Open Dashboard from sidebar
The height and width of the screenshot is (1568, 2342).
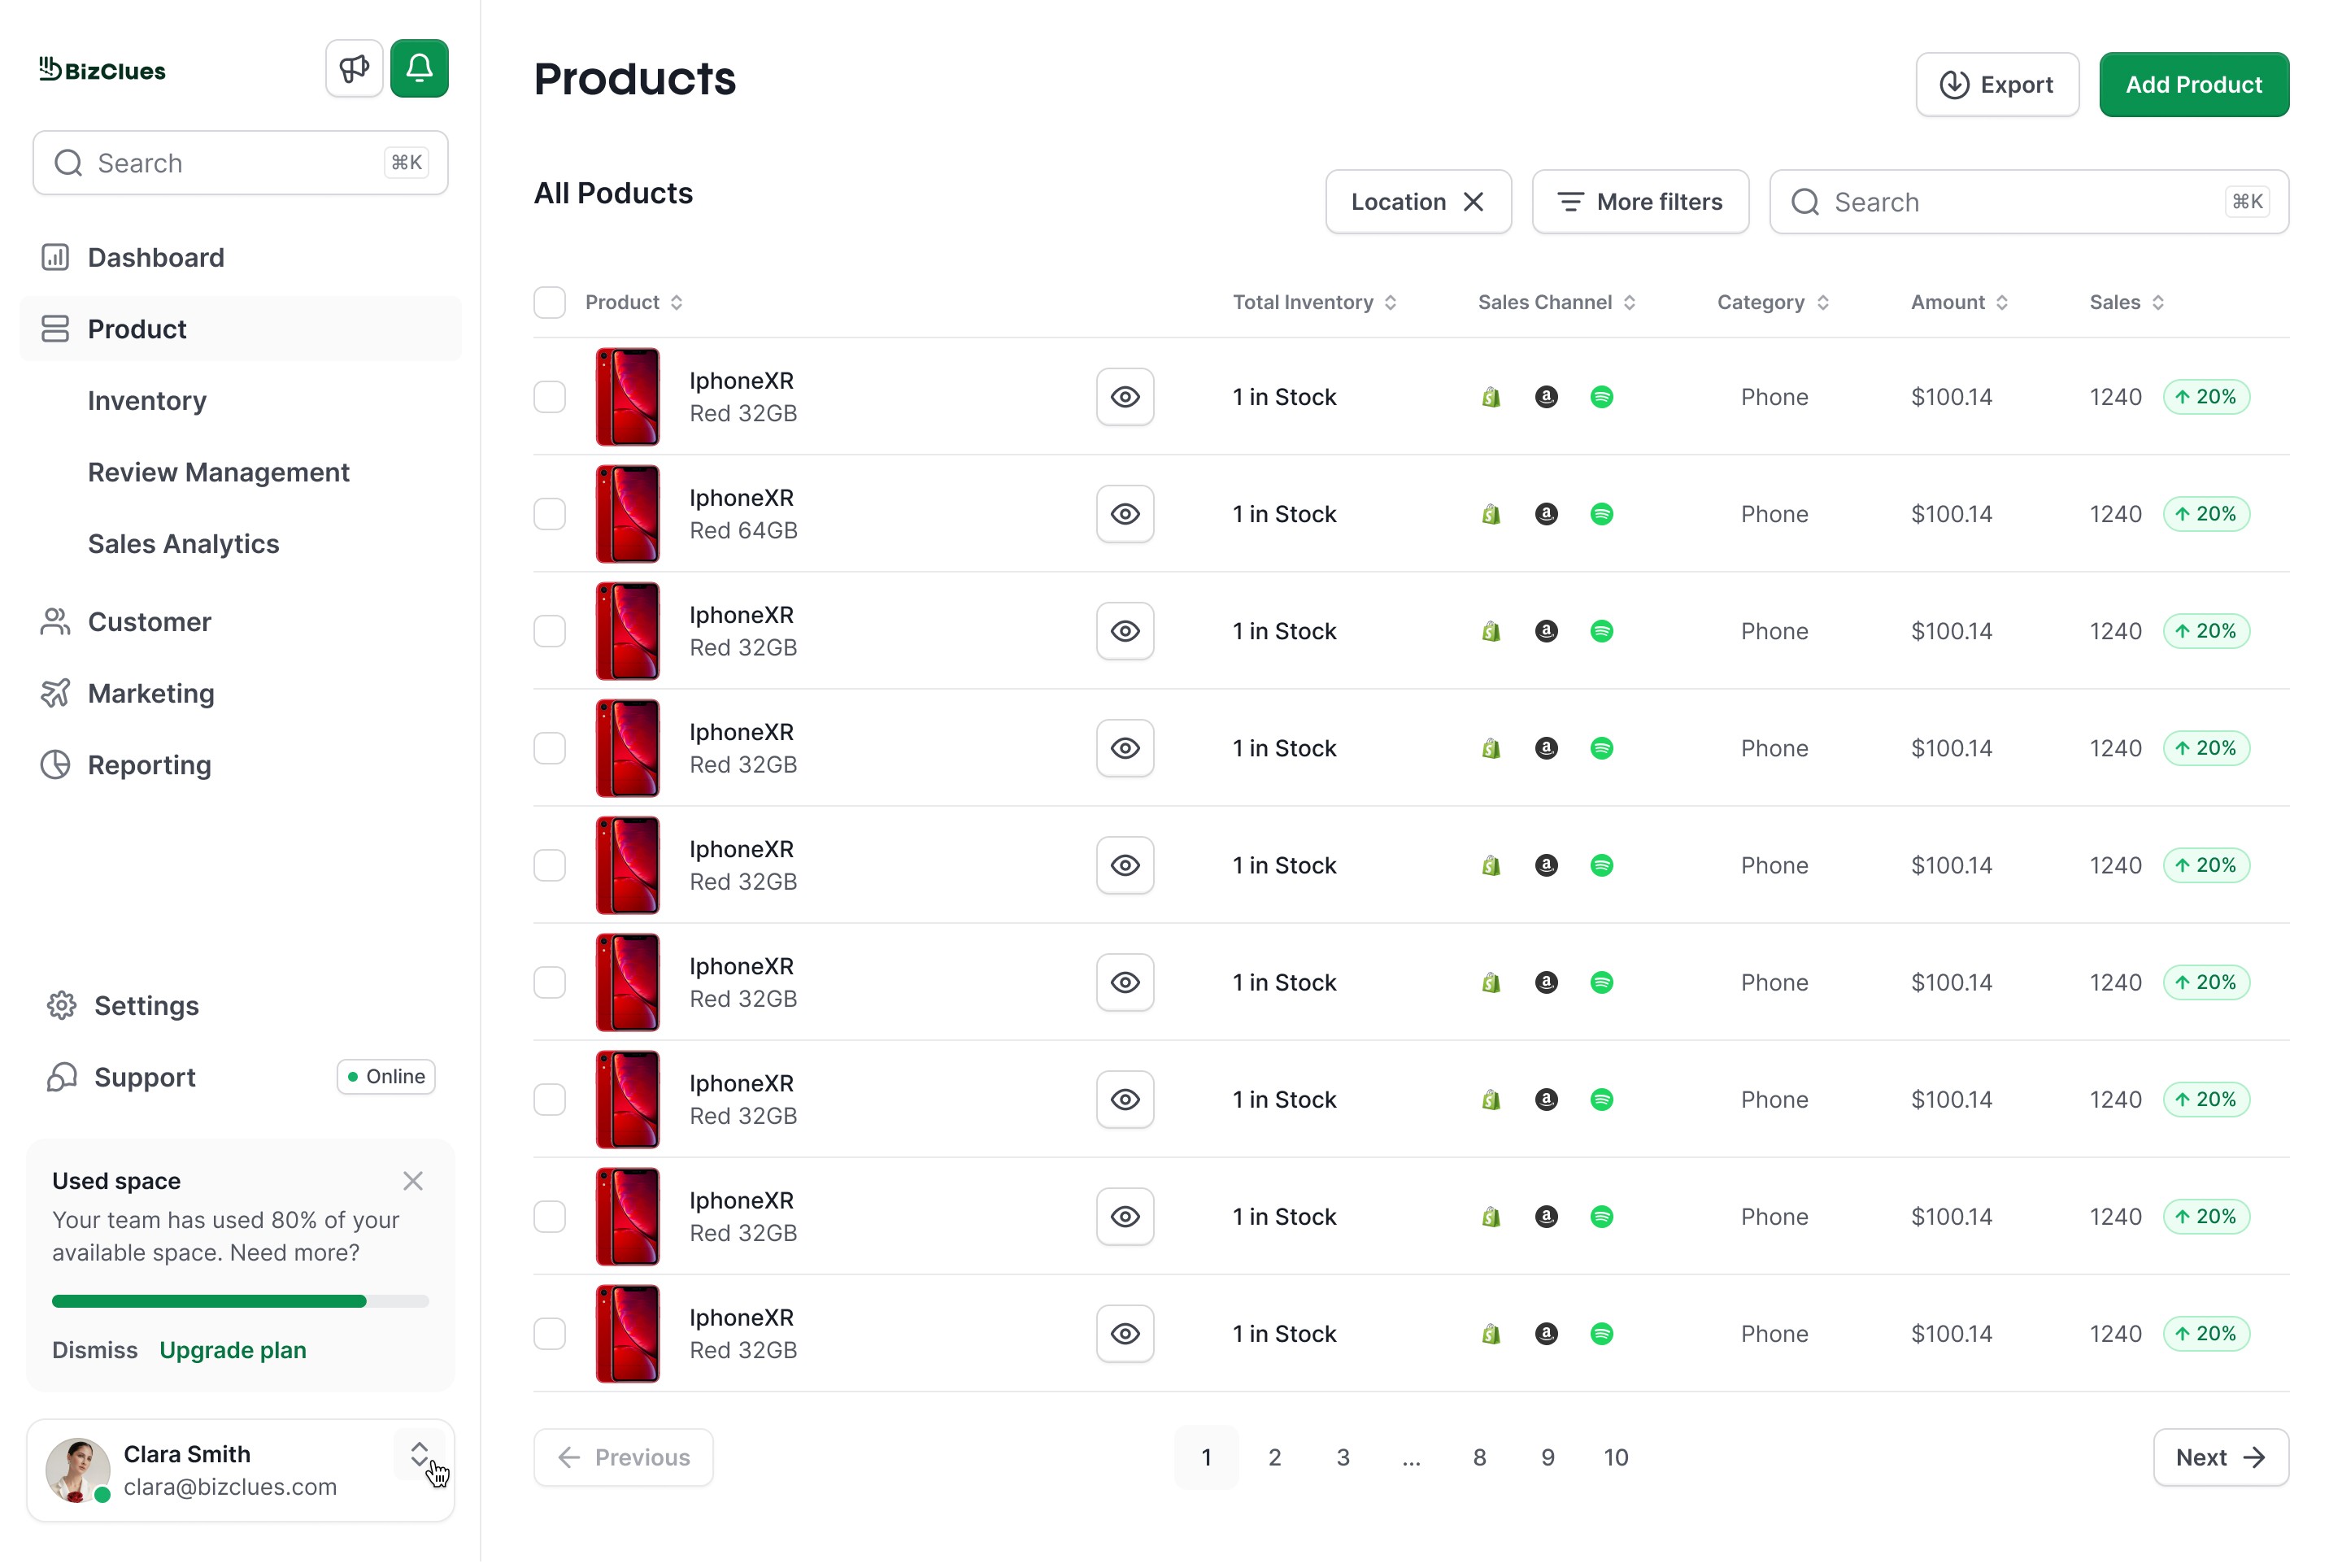[x=241, y=258]
